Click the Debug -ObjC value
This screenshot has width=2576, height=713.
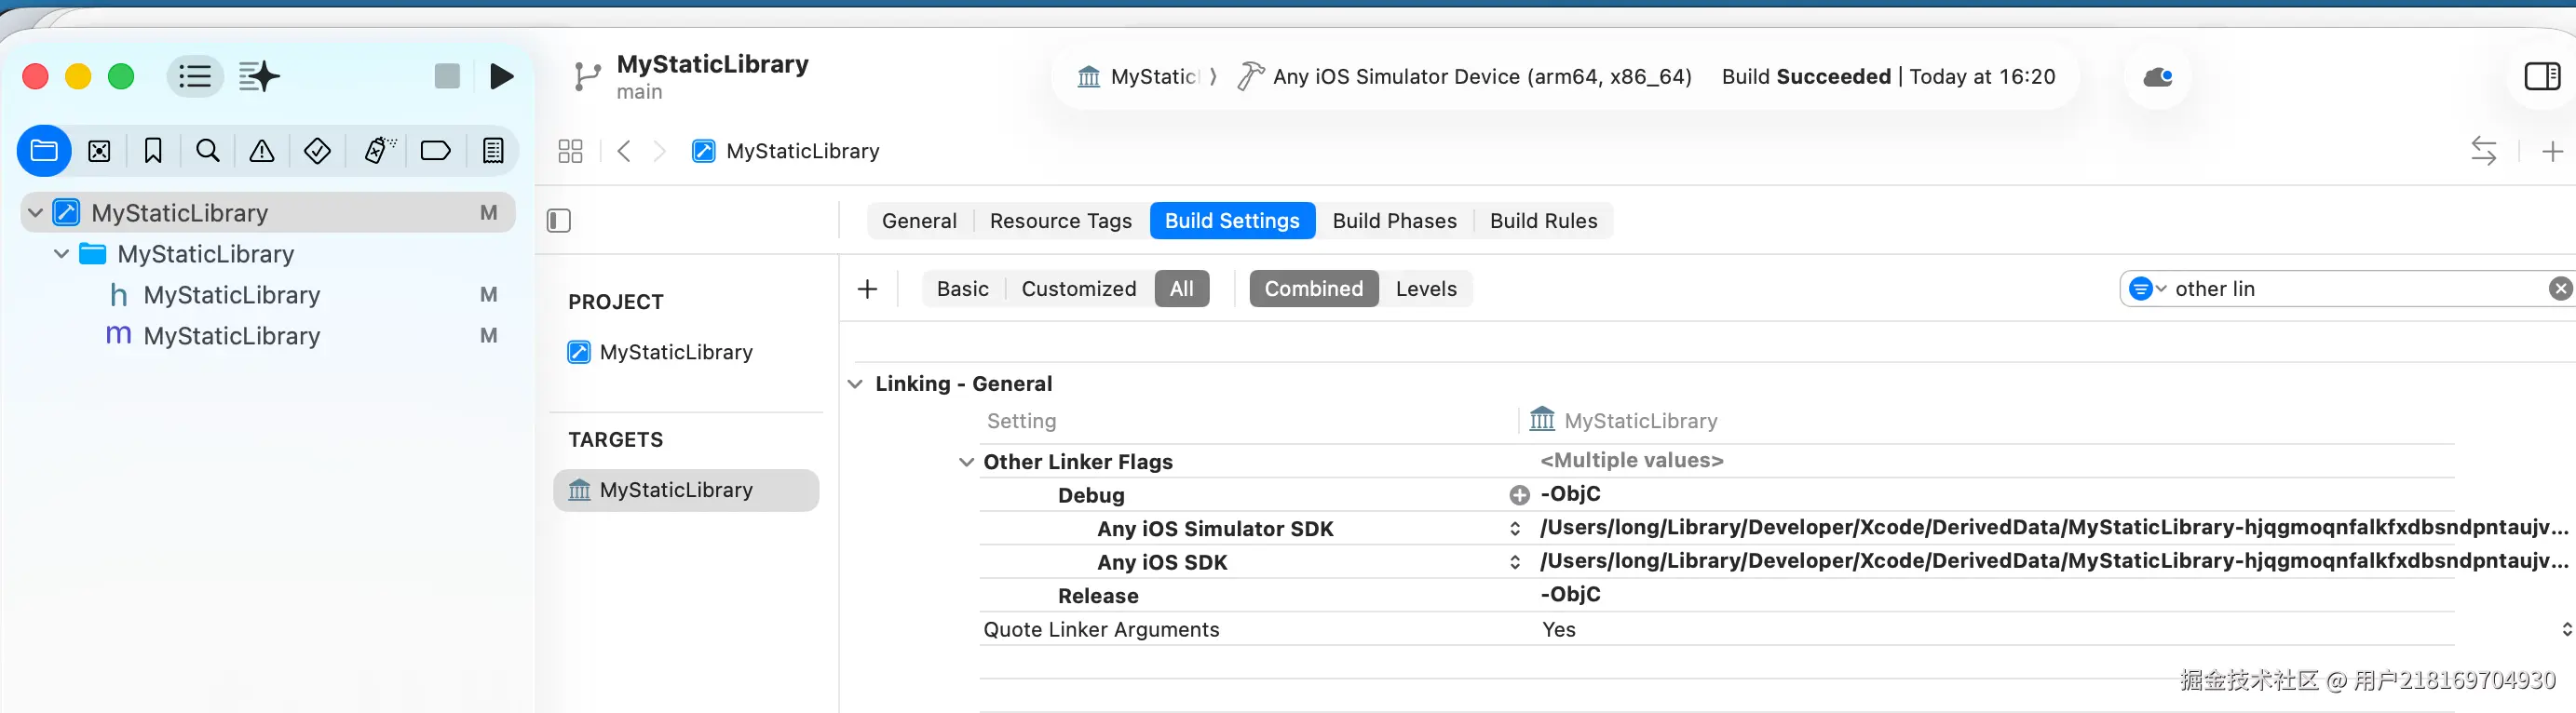click(1570, 494)
